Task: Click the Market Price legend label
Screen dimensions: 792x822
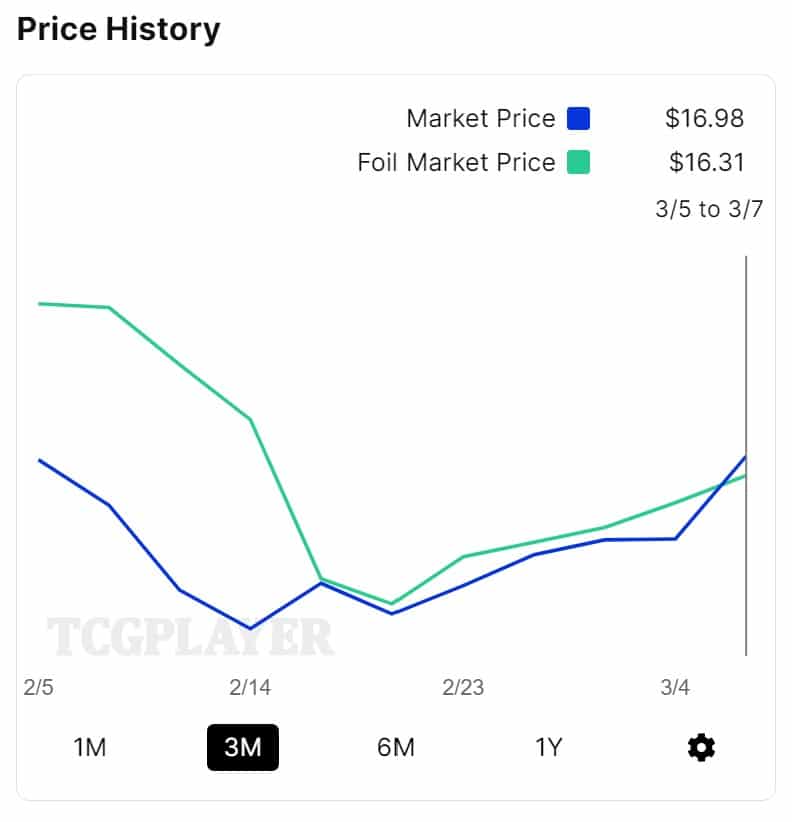Action: click(480, 119)
